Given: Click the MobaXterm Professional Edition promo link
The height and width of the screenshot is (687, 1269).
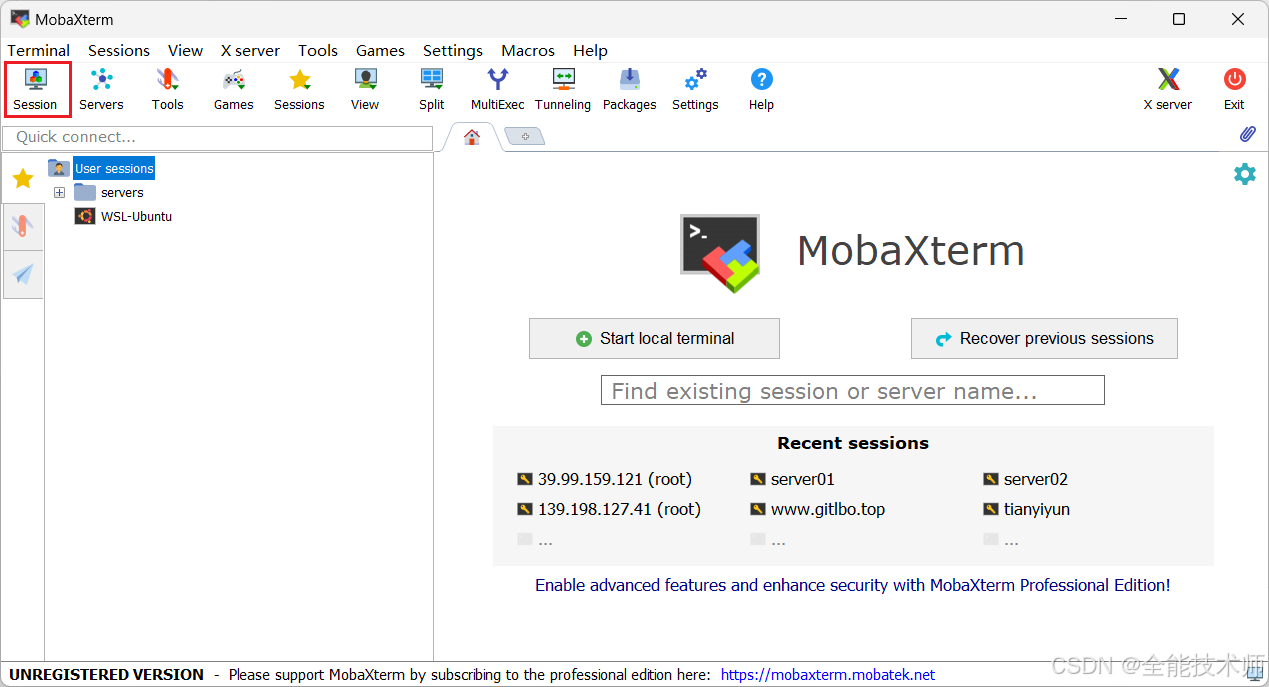Looking at the screenshot, I should click(x=852, y=585).
